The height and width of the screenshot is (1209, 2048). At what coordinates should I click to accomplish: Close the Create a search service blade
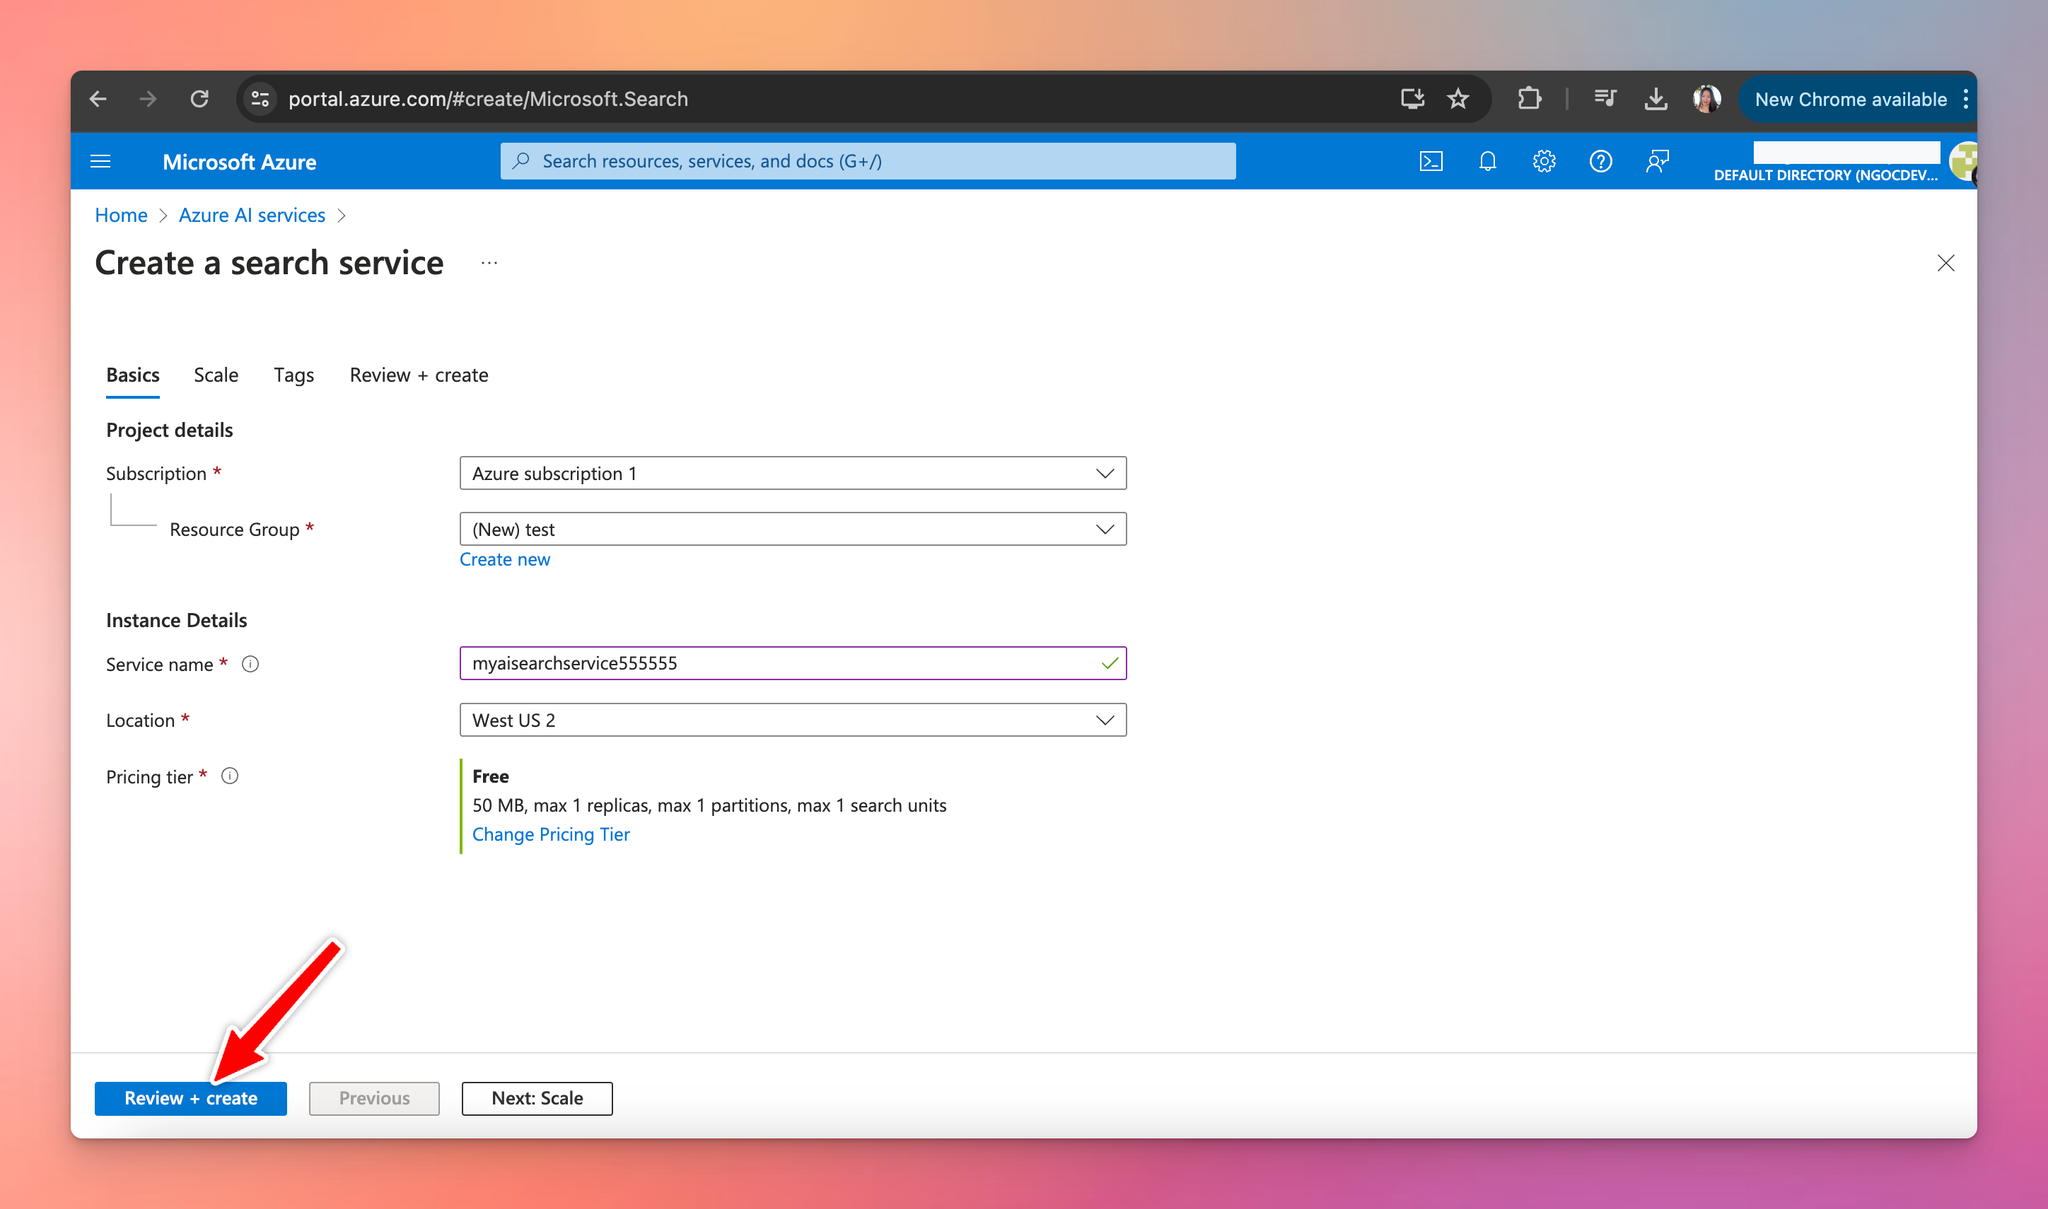point(1945,263)
